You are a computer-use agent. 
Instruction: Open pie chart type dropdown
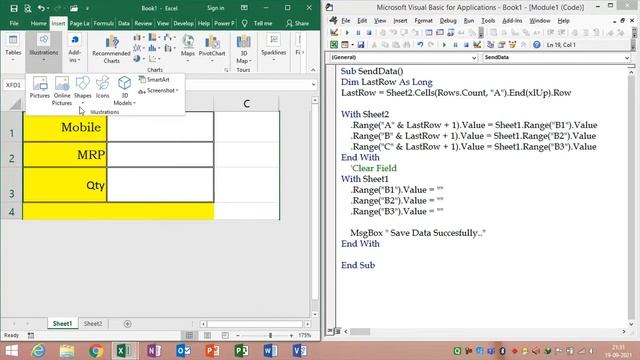(x=139, y=59)
